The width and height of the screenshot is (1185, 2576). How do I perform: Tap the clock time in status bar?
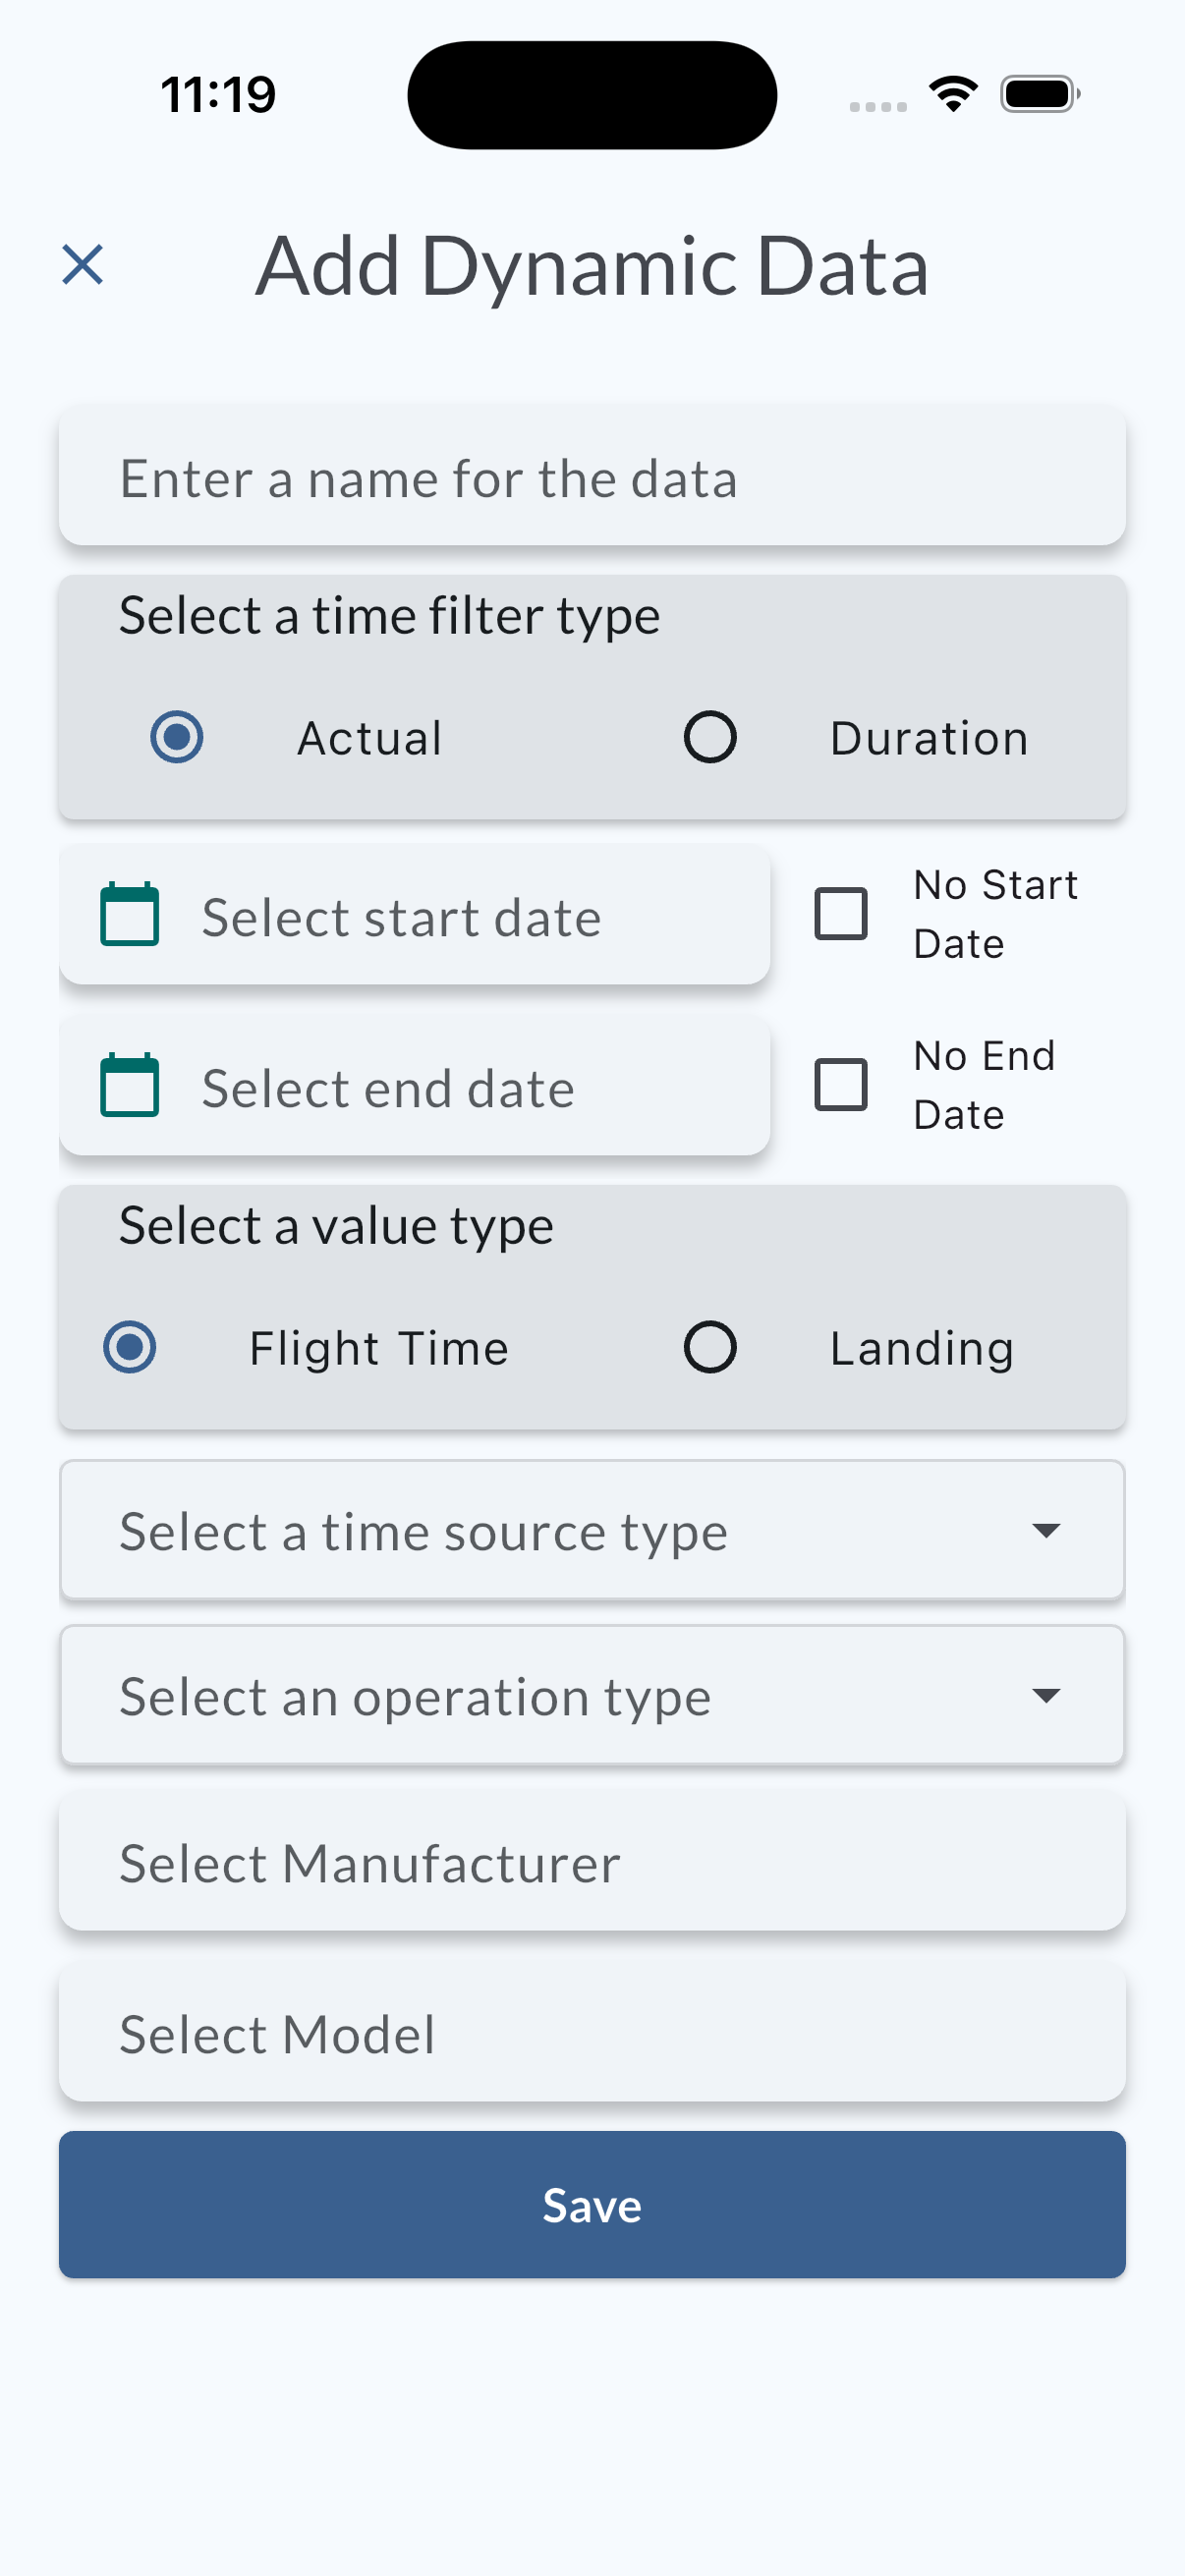pyautogui.click(x=218, y=95)
